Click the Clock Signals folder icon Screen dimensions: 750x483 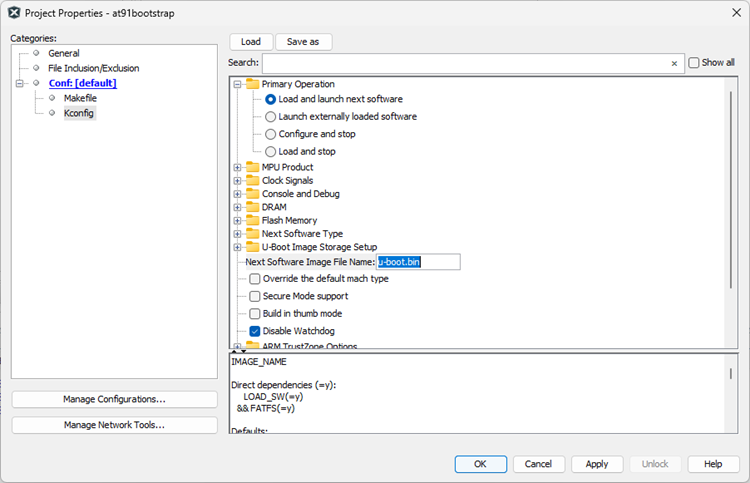(x=252, y=181)
